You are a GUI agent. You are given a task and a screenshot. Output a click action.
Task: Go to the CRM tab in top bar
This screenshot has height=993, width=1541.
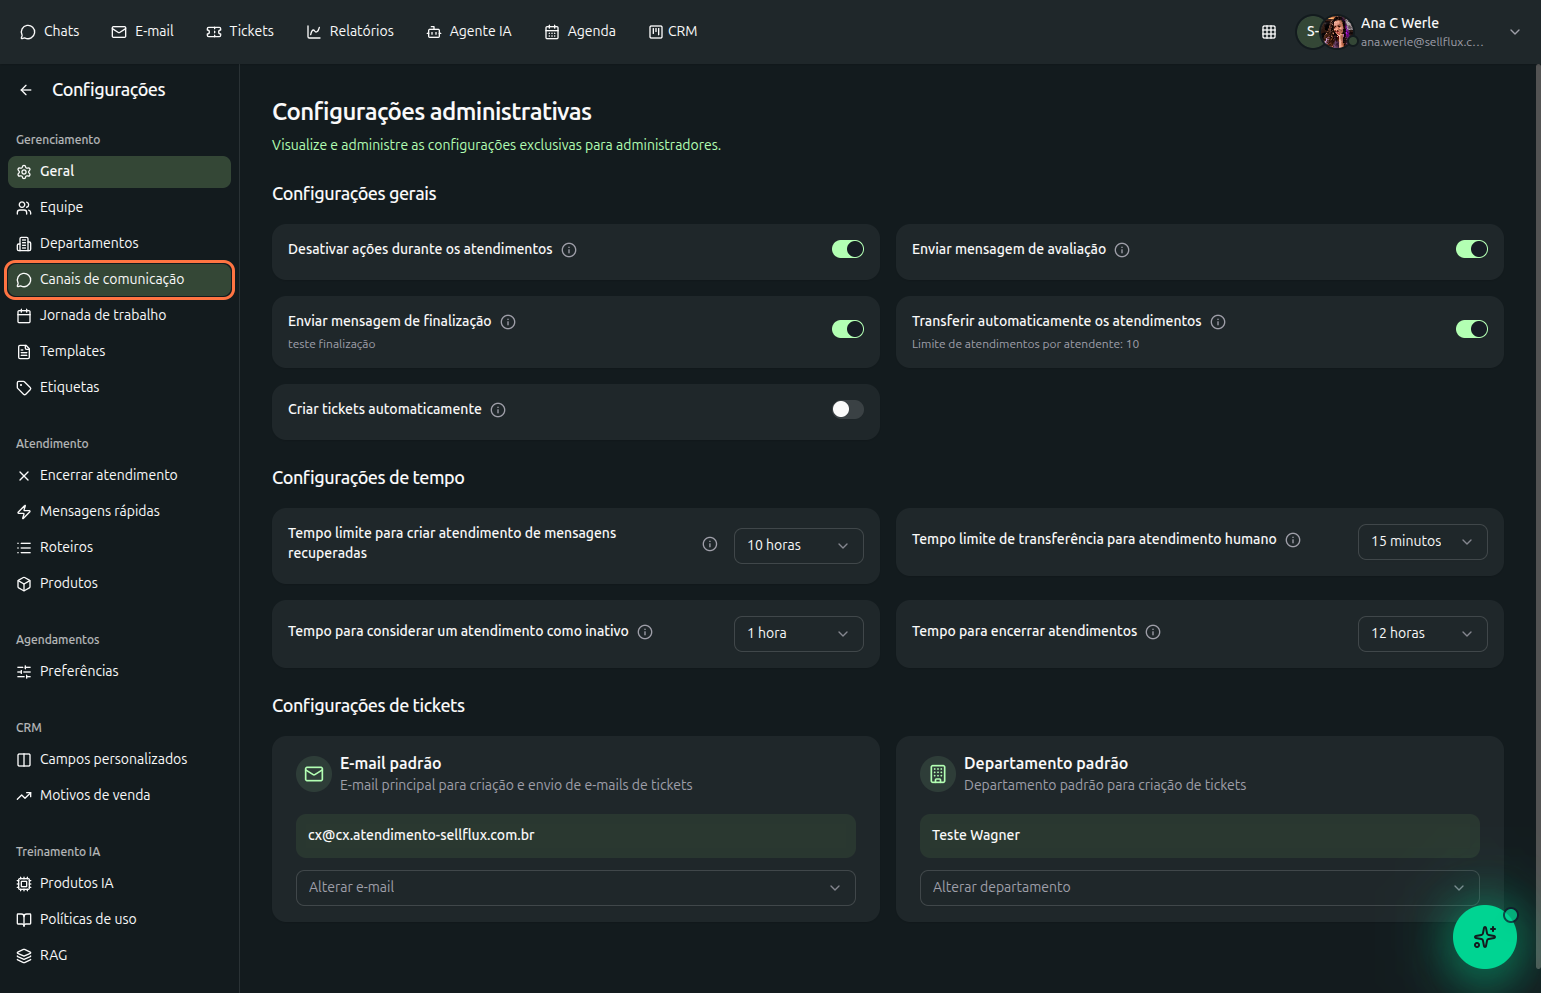tap(673, 32)
